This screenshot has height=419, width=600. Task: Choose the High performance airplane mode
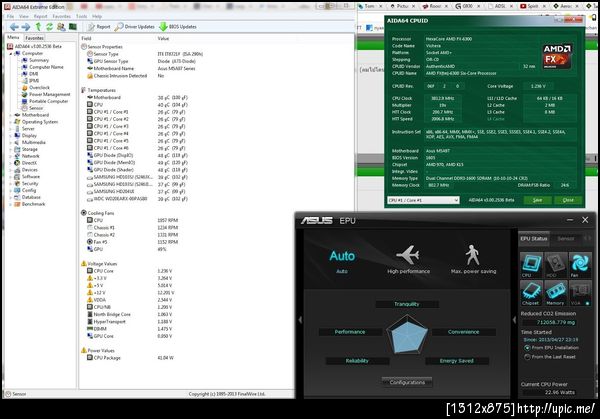click(408, 259)
